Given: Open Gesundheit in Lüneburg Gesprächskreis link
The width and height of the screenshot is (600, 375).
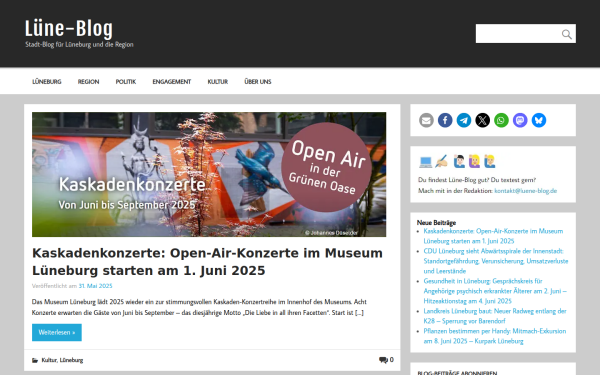Looking at the screenshot, I should [x=495, y=291].
